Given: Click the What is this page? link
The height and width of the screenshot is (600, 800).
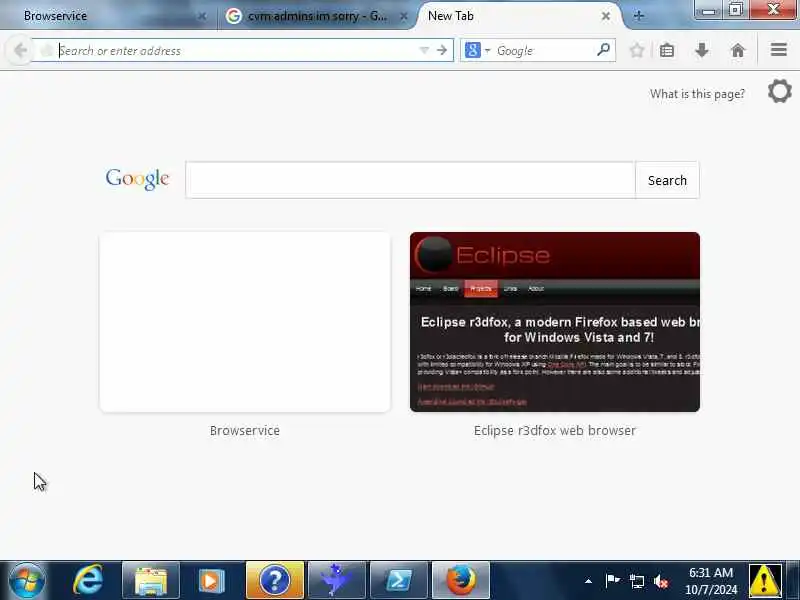Looking at the screenshot, I should 697,94.
